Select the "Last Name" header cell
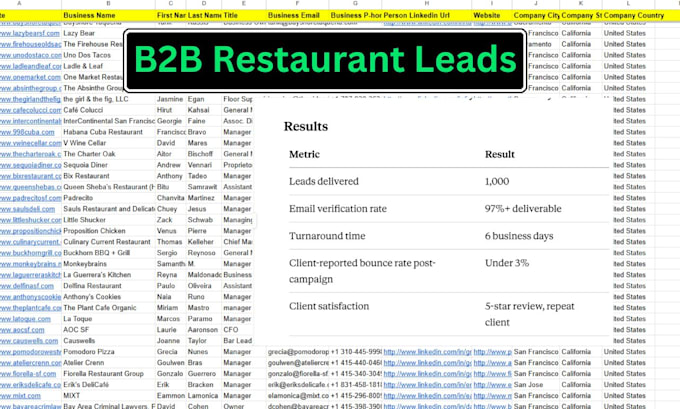This screenshot has height=409, width=680. (205, 15)
